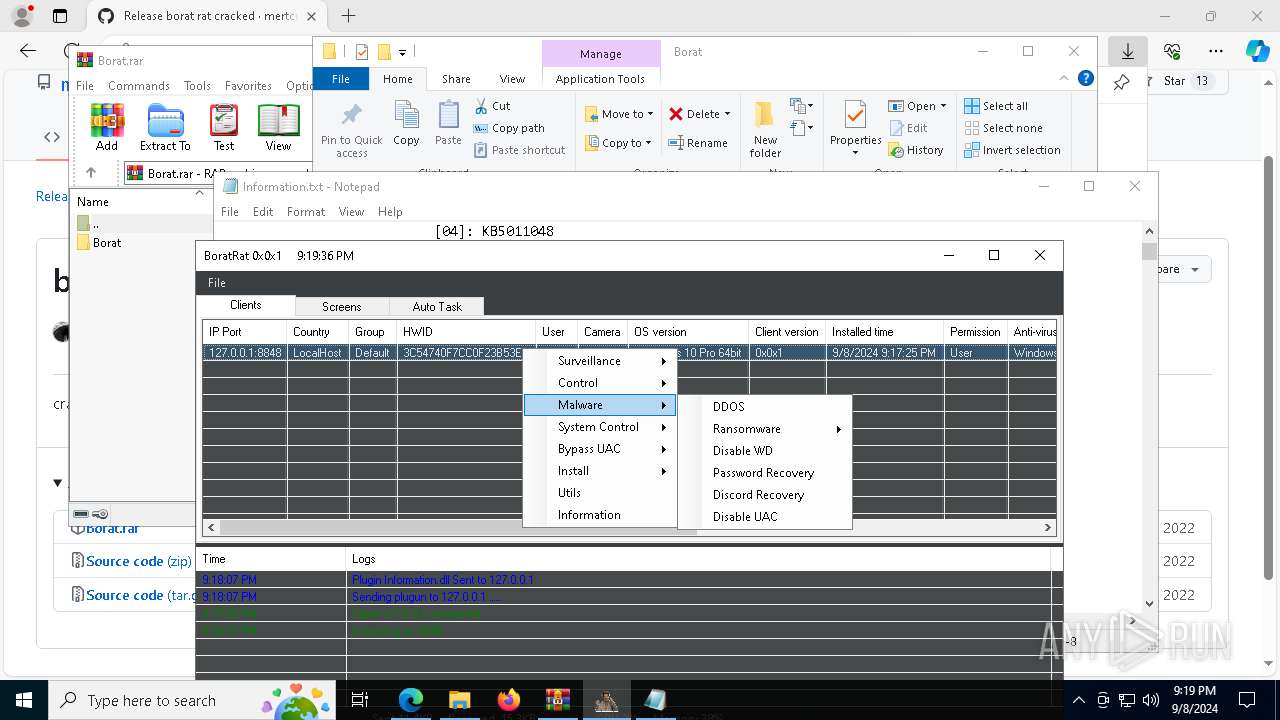Click Pin to Quick access in Explorer
Screen dimensions: 1280x720
click(x=351, y=130)
